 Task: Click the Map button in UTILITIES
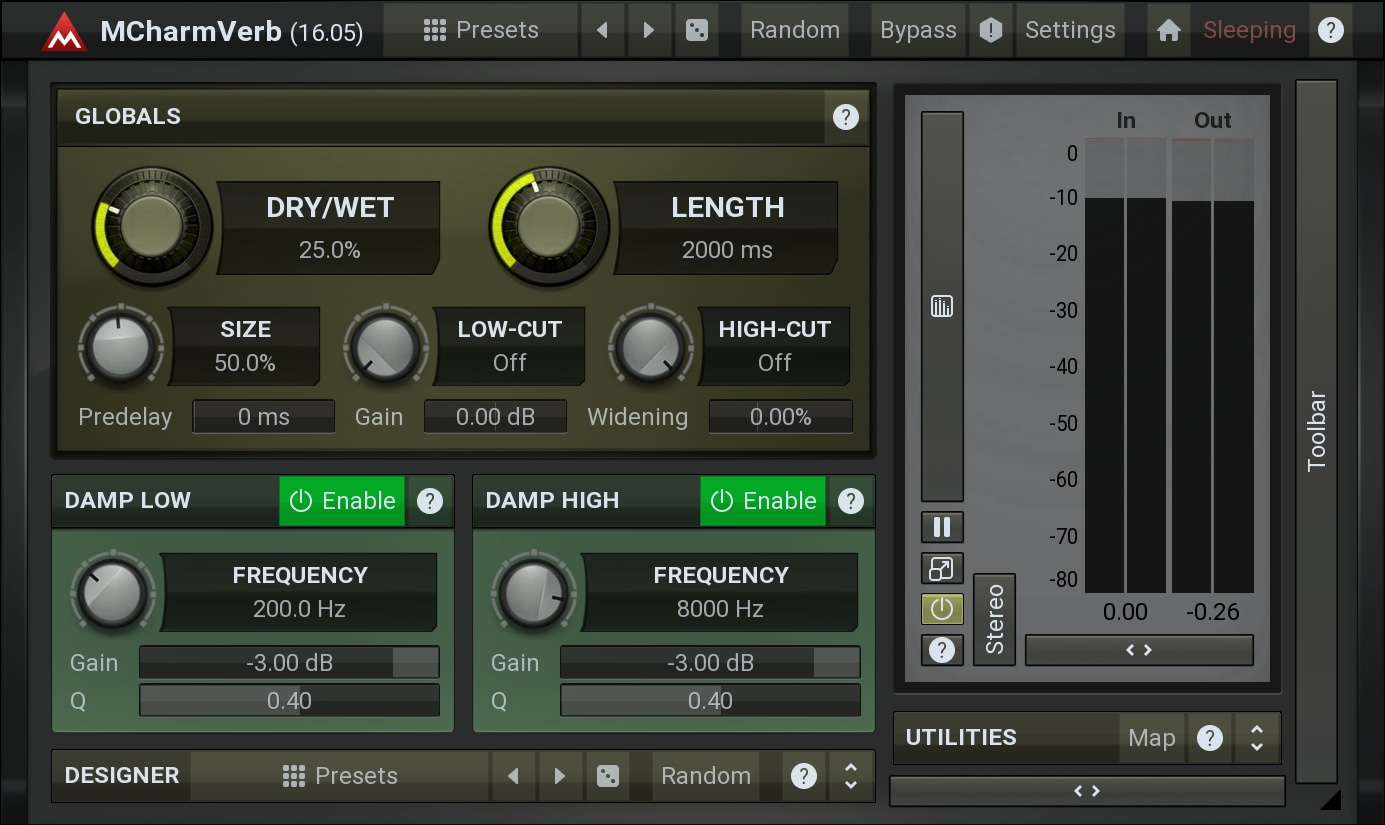coord(1152,738)
